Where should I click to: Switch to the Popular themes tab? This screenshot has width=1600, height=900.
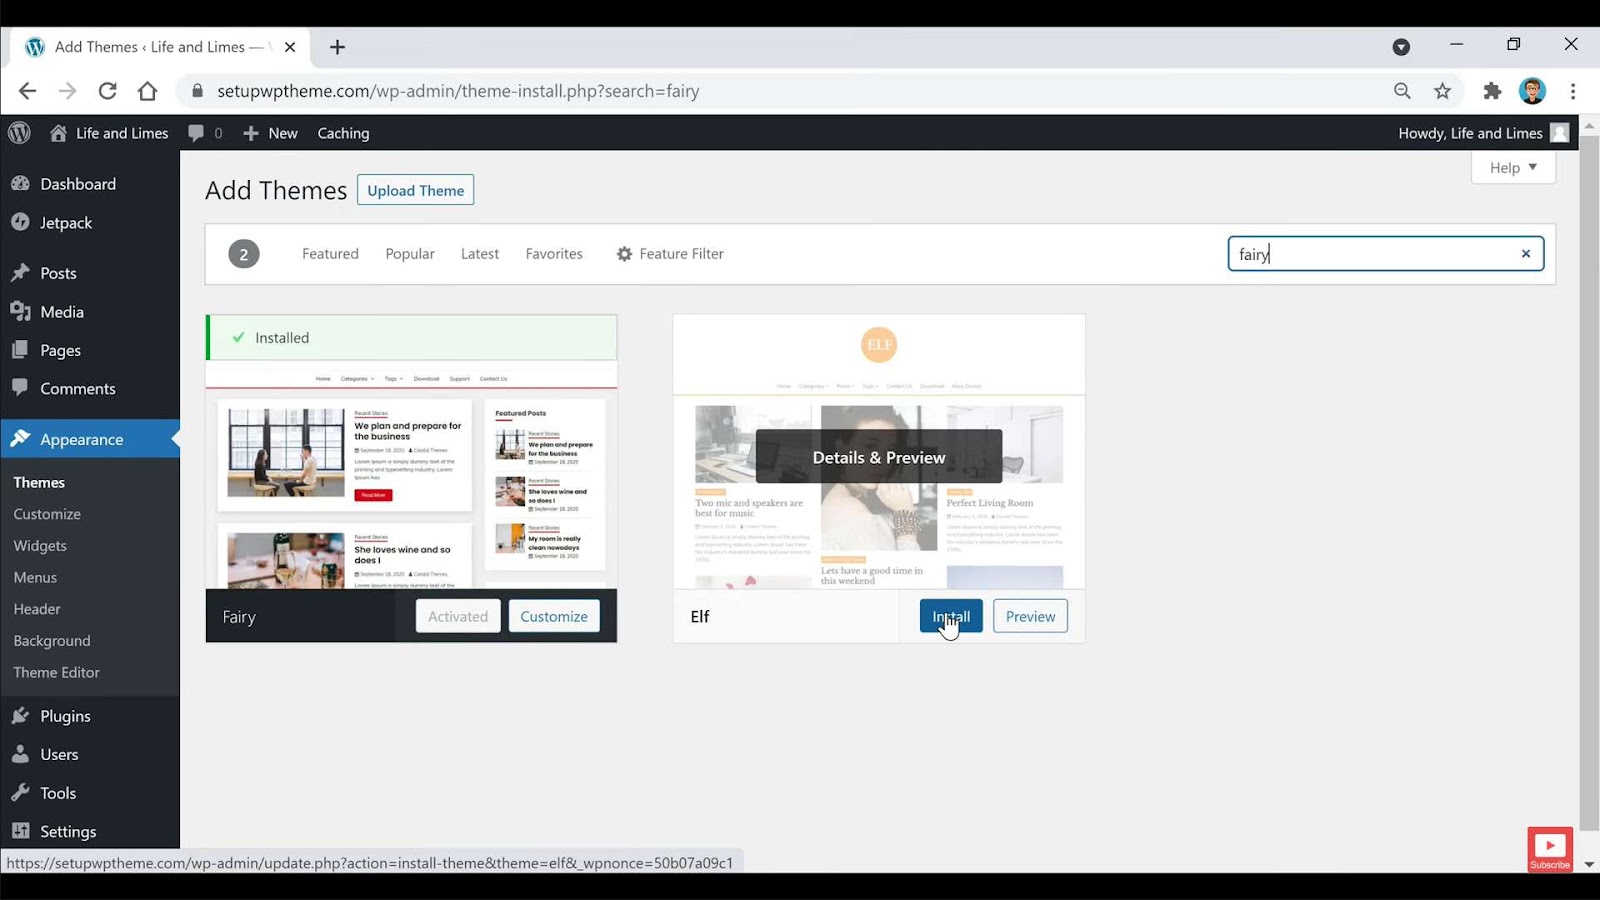(409, 253)
